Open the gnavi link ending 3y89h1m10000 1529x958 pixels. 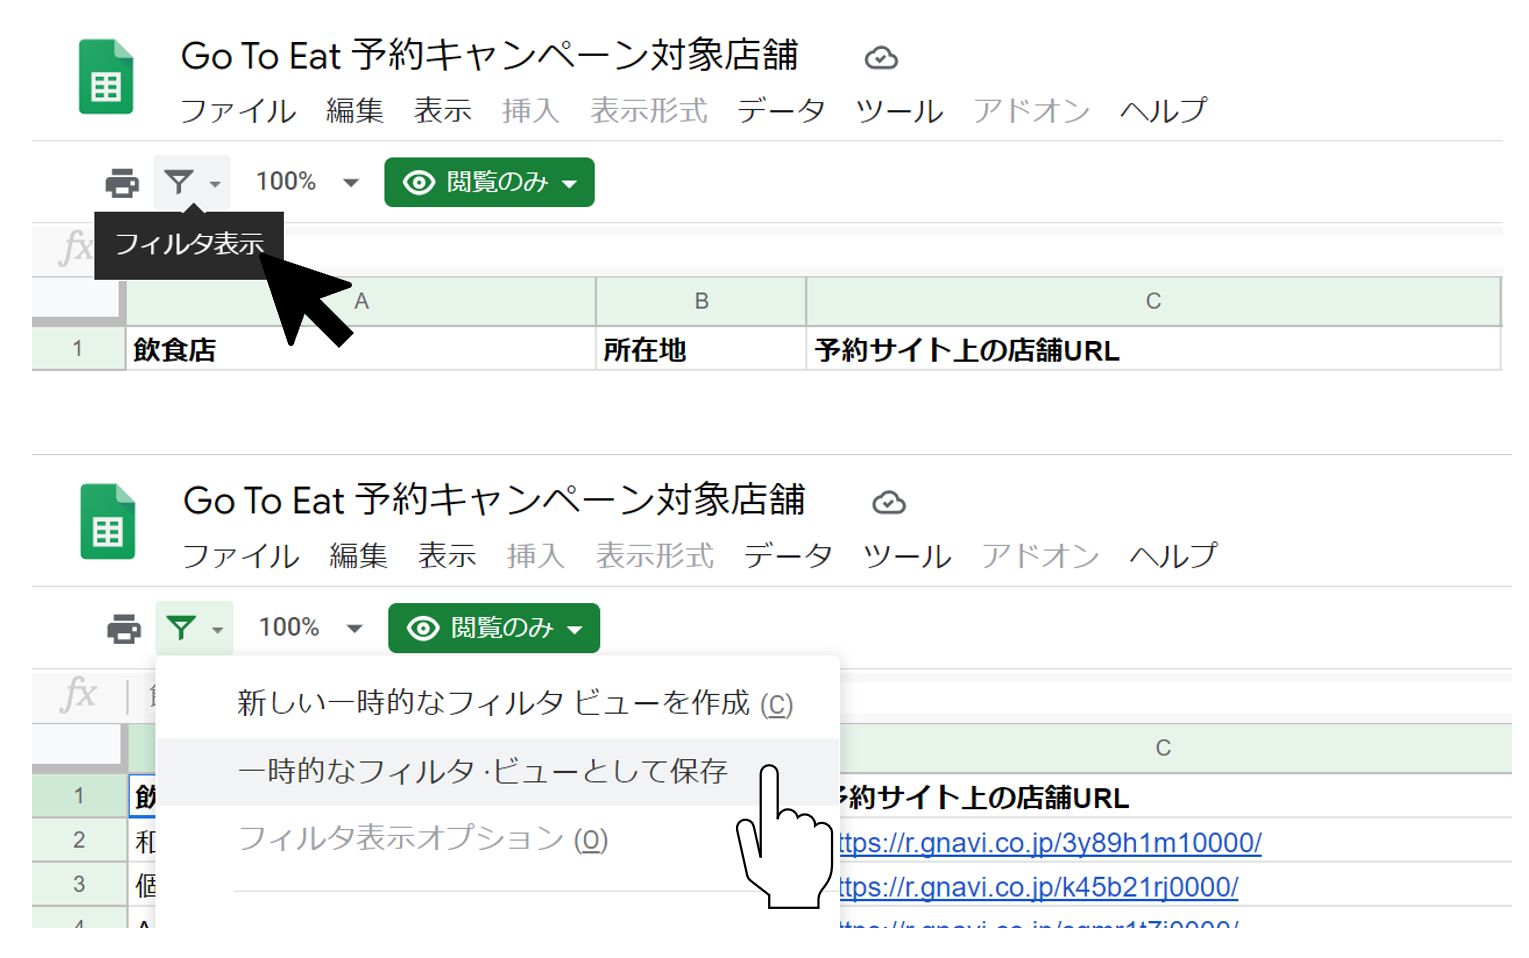pyautogui.click(x=1050, y=842)
